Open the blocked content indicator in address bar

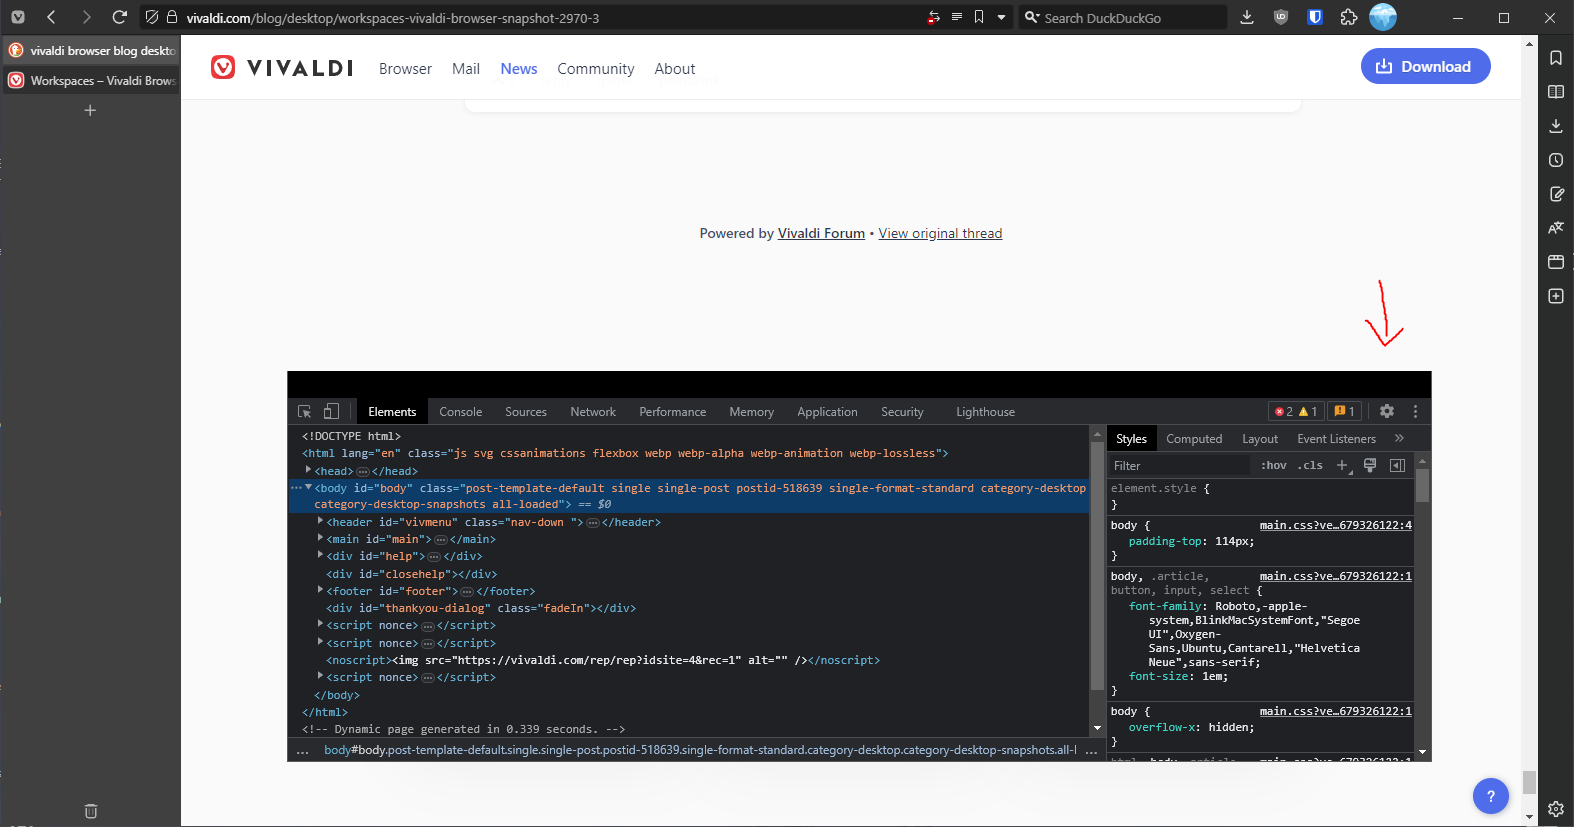(933, 17)
